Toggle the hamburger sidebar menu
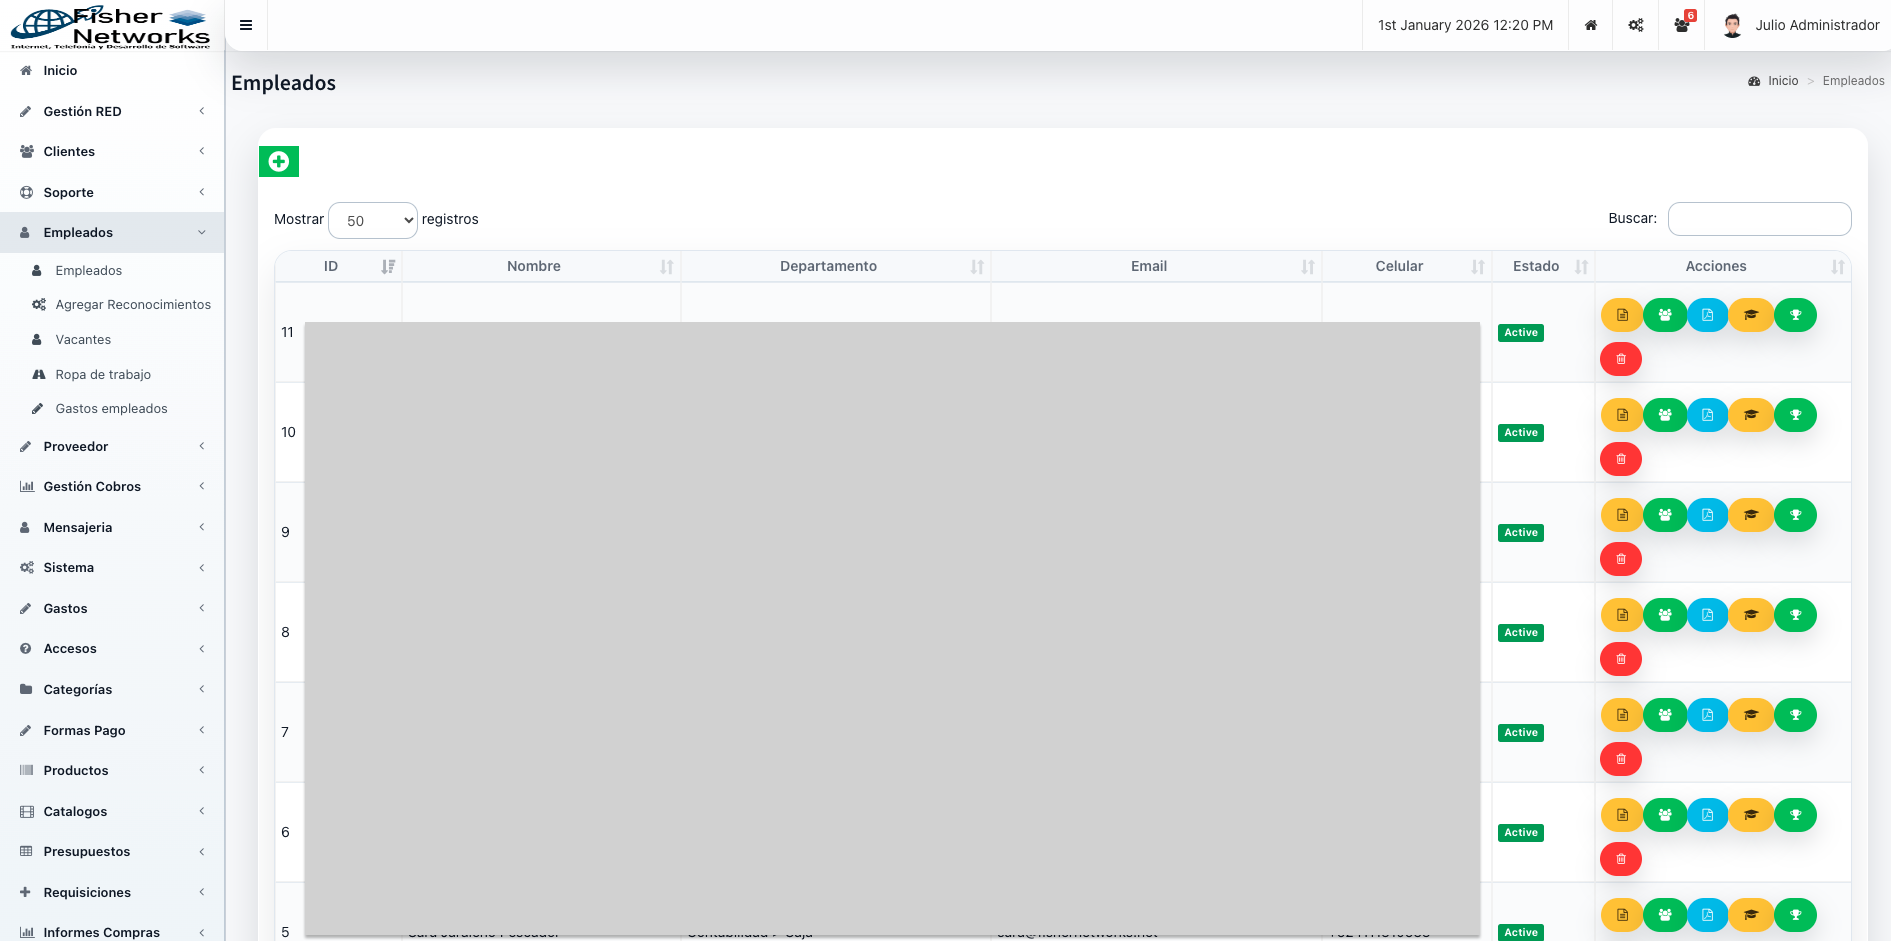Screen dimensions: 1891x941 pos(246,25)
